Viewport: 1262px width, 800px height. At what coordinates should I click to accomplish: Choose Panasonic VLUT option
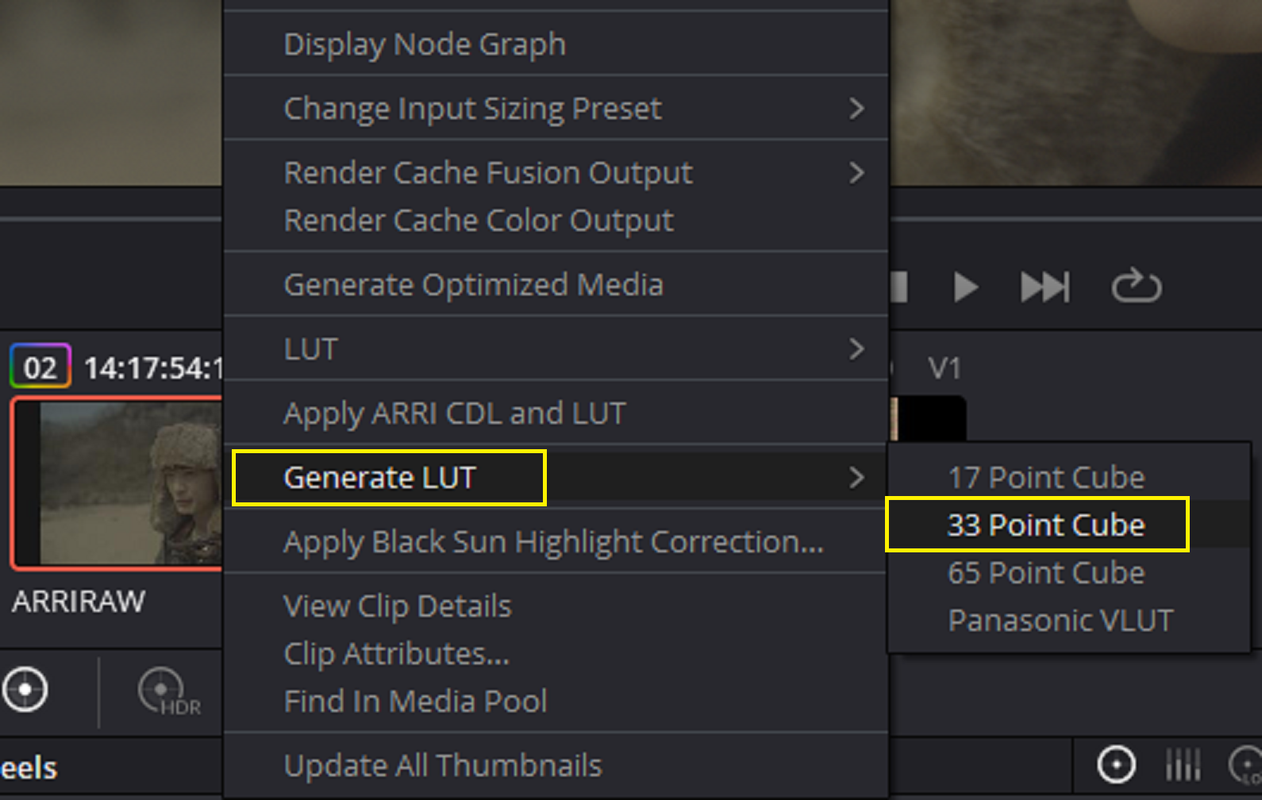(1068, 620)
